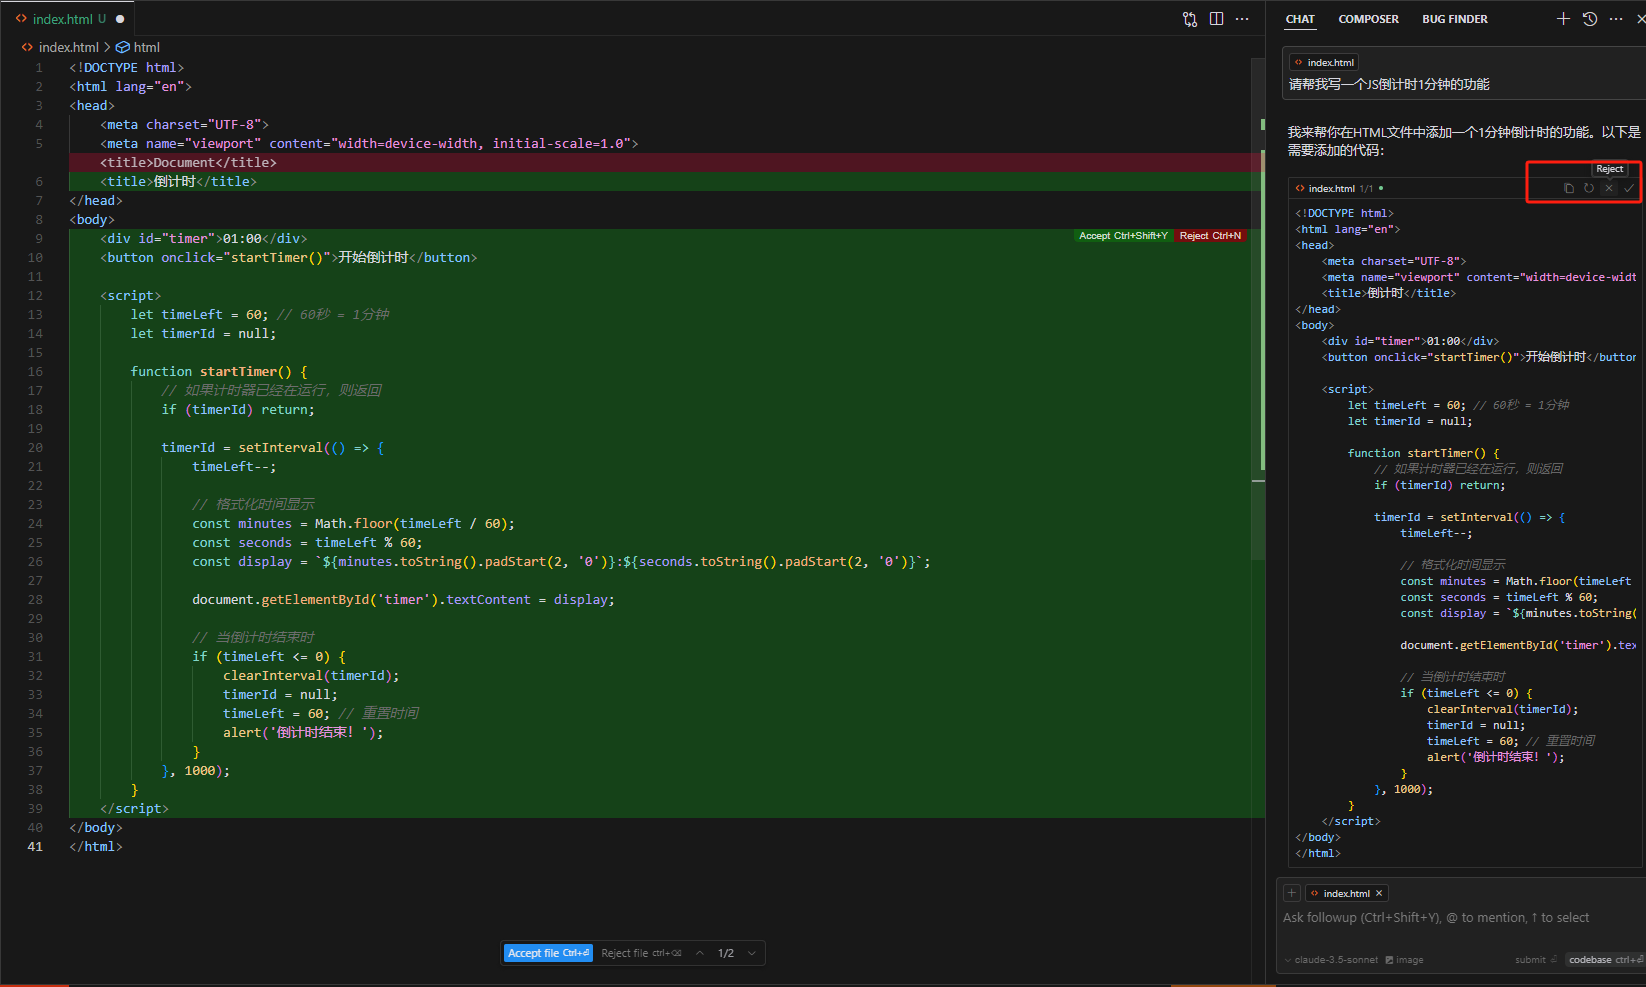
Task: Open the compare changes icon in editor toolbar
Action: pos(1190,19)
